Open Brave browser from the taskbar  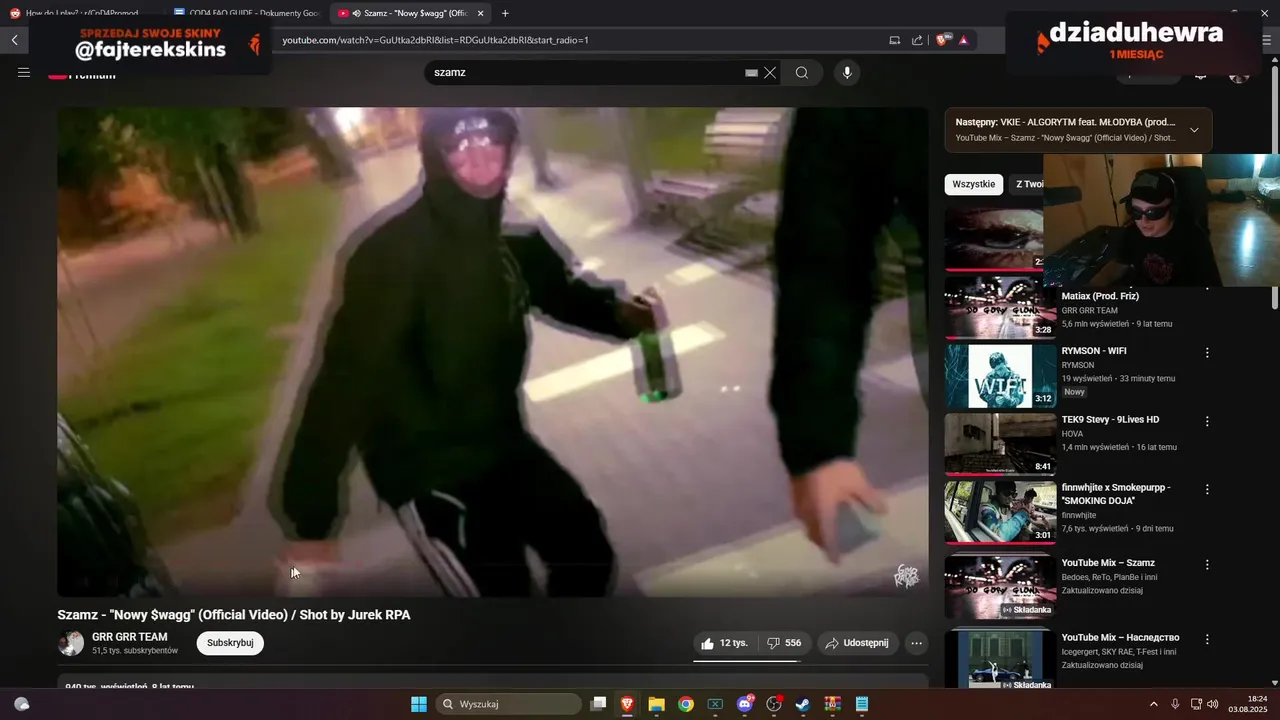pos(627,704)
